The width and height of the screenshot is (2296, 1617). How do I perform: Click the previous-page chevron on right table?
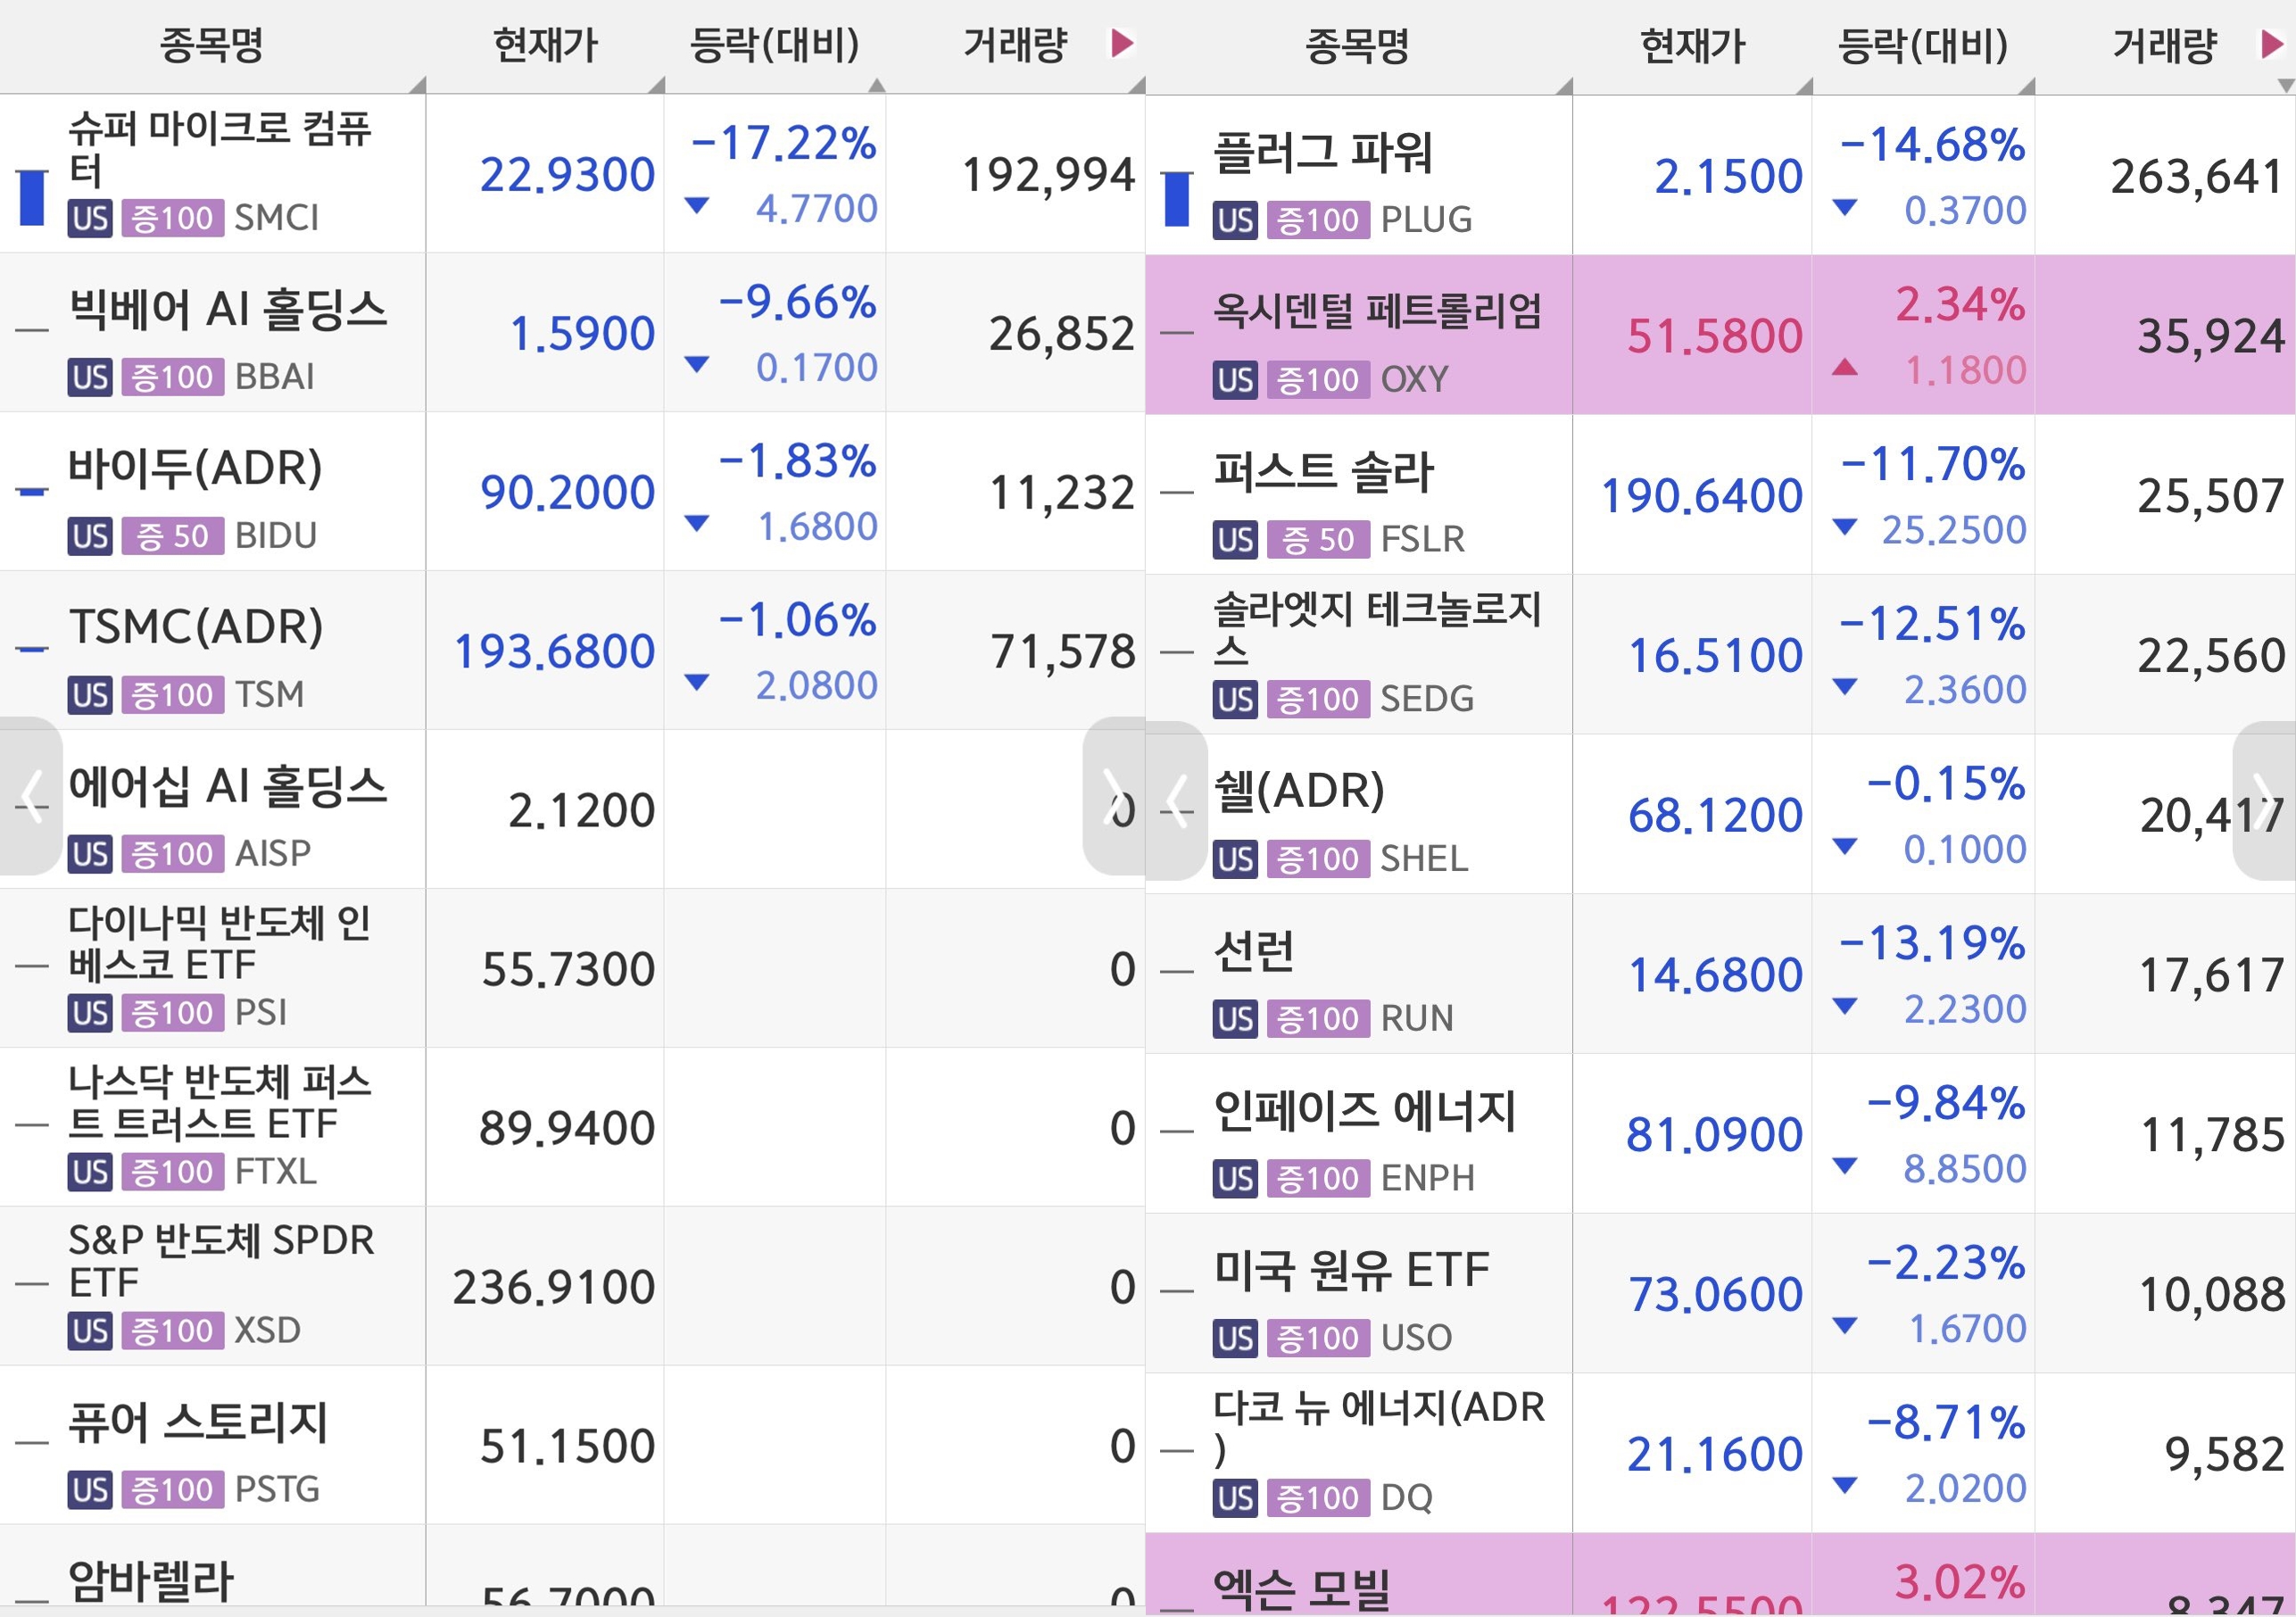(x=1177, y=801)
